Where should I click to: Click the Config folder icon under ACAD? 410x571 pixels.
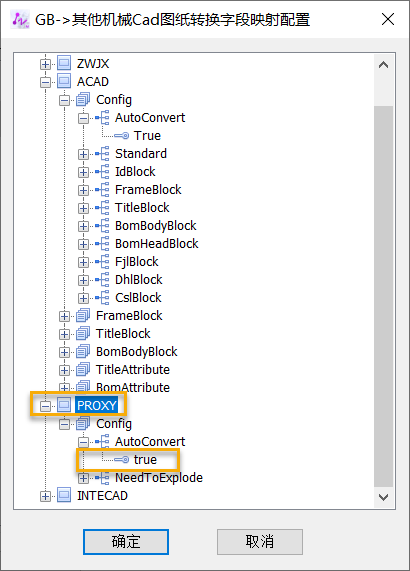coord(83,99)
